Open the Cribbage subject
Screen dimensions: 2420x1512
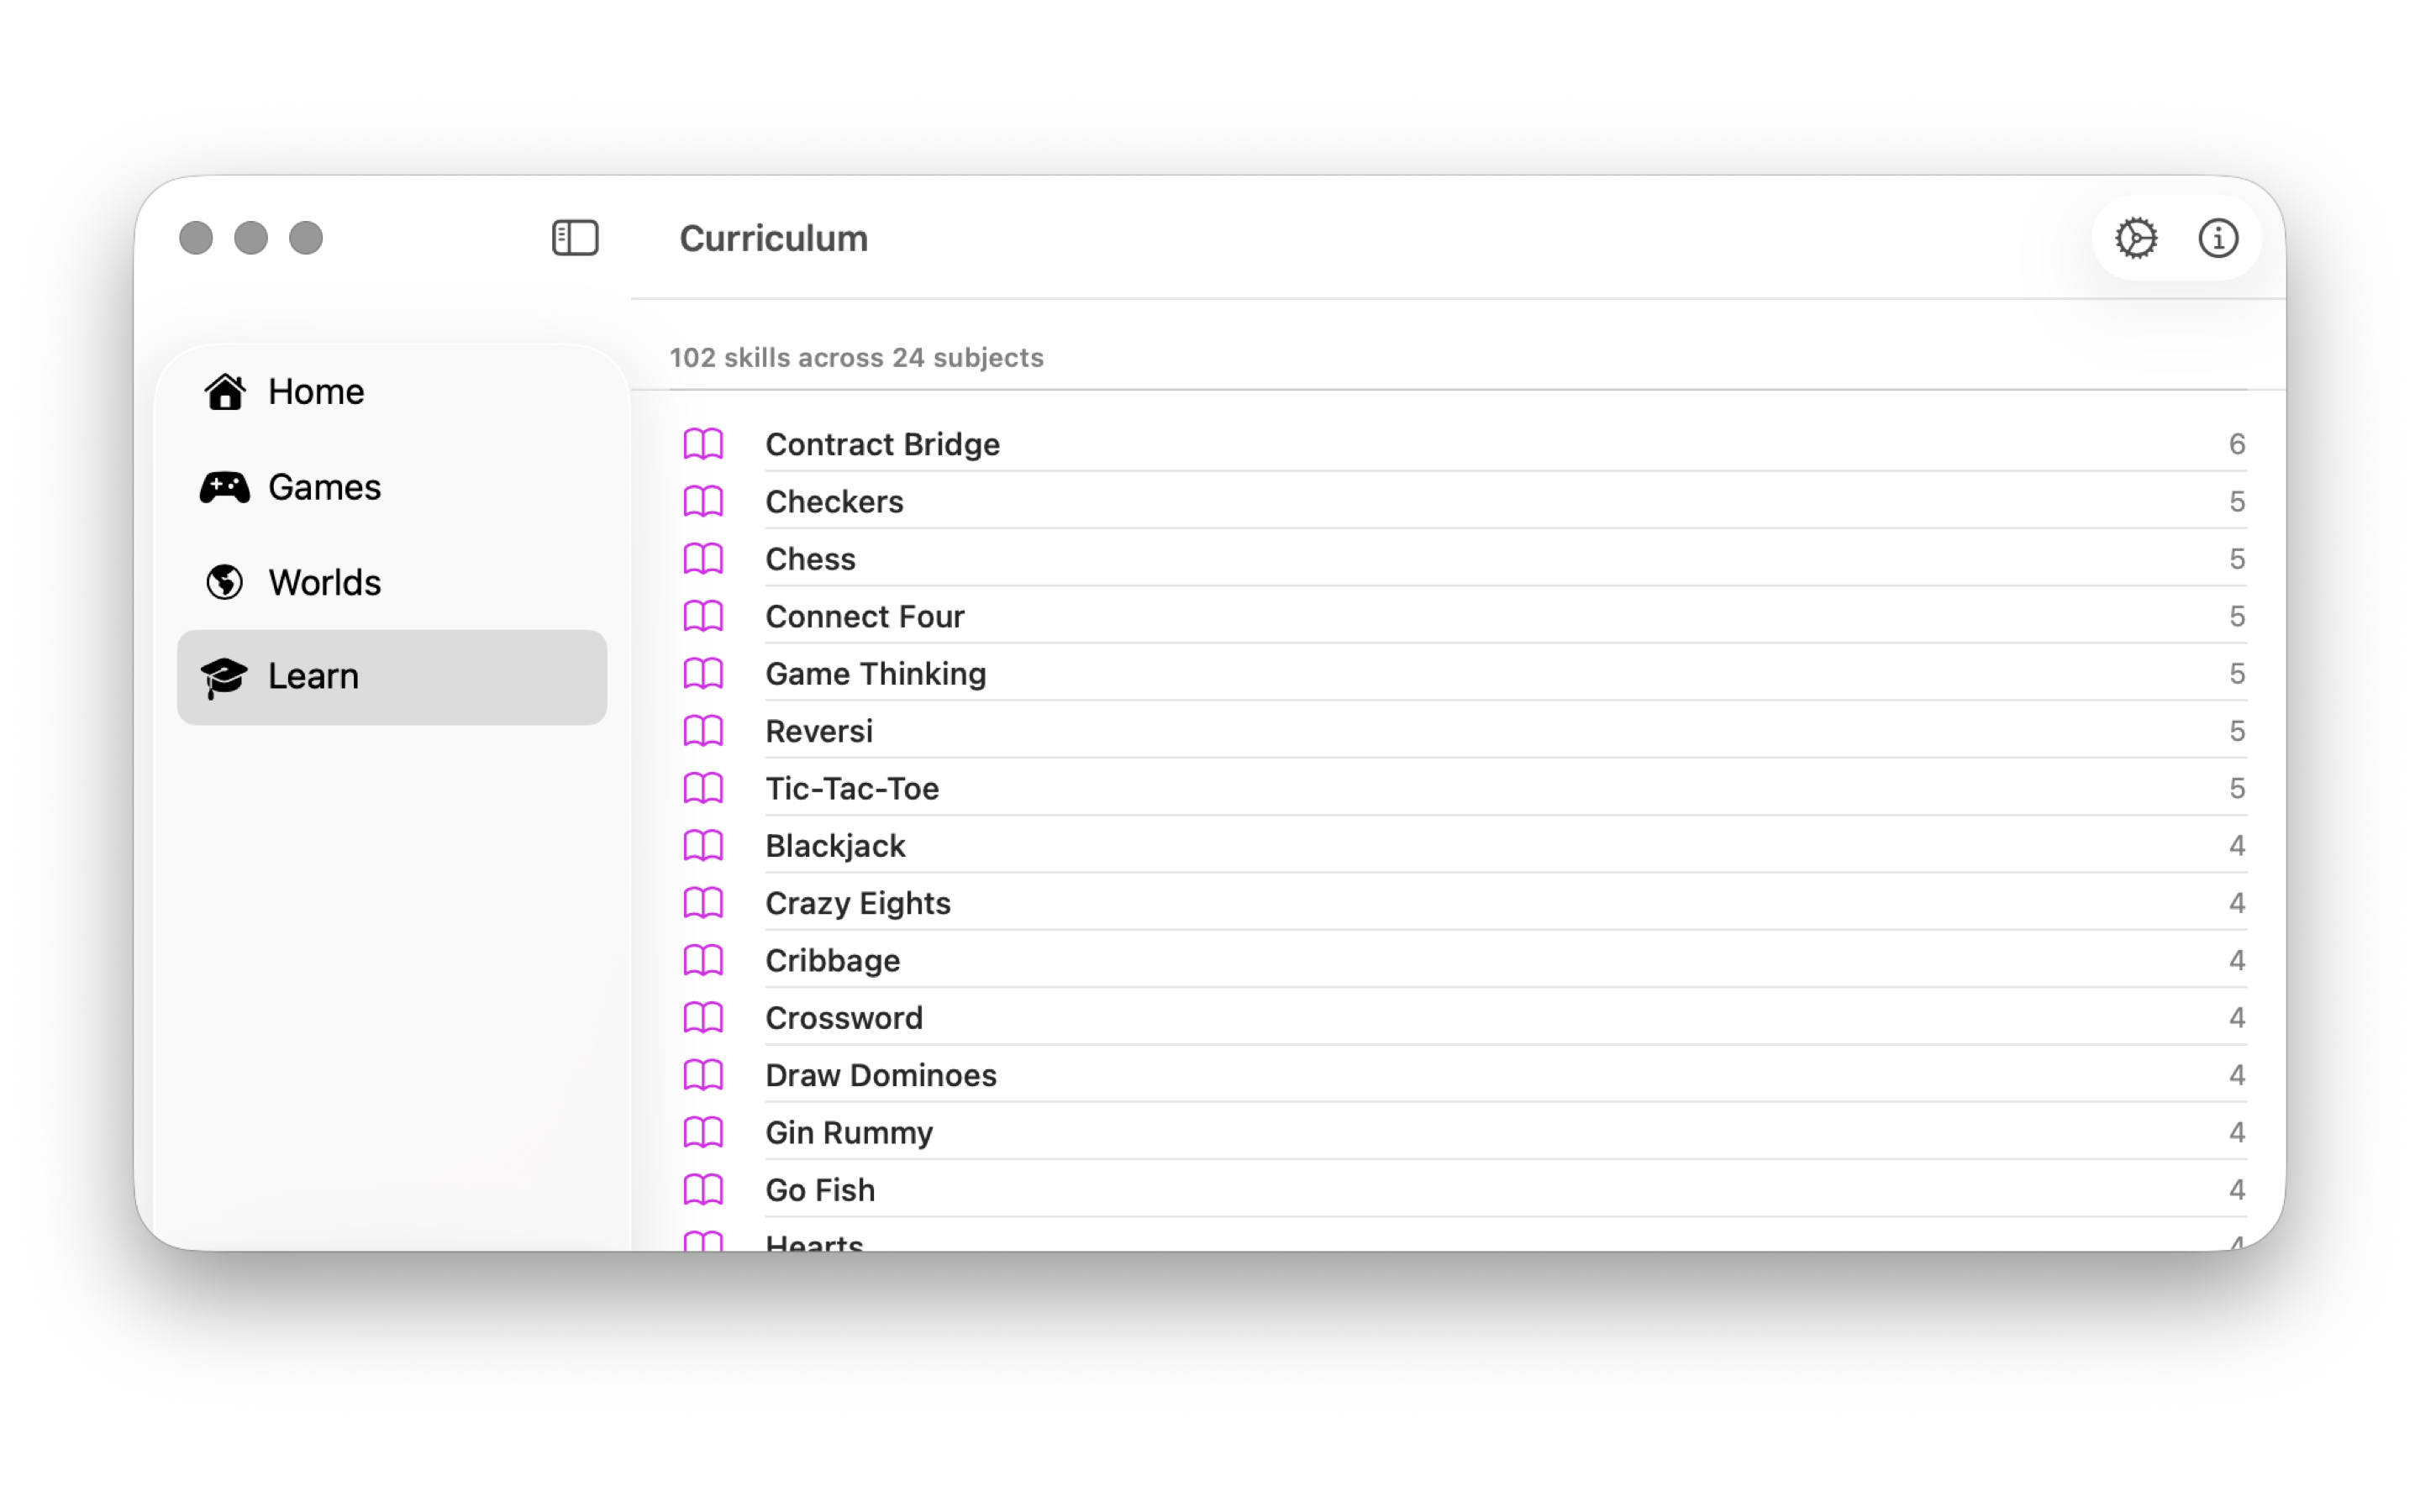click(x=1458, y=960)
